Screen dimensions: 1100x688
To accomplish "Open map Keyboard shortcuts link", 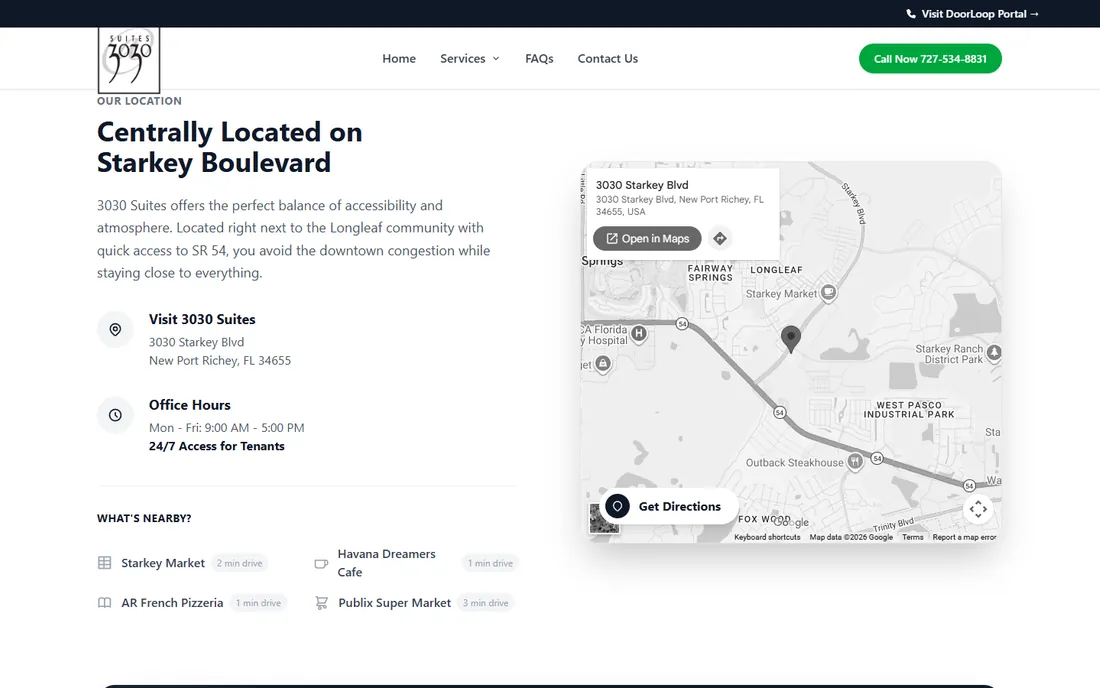I will tap(767, 537).
